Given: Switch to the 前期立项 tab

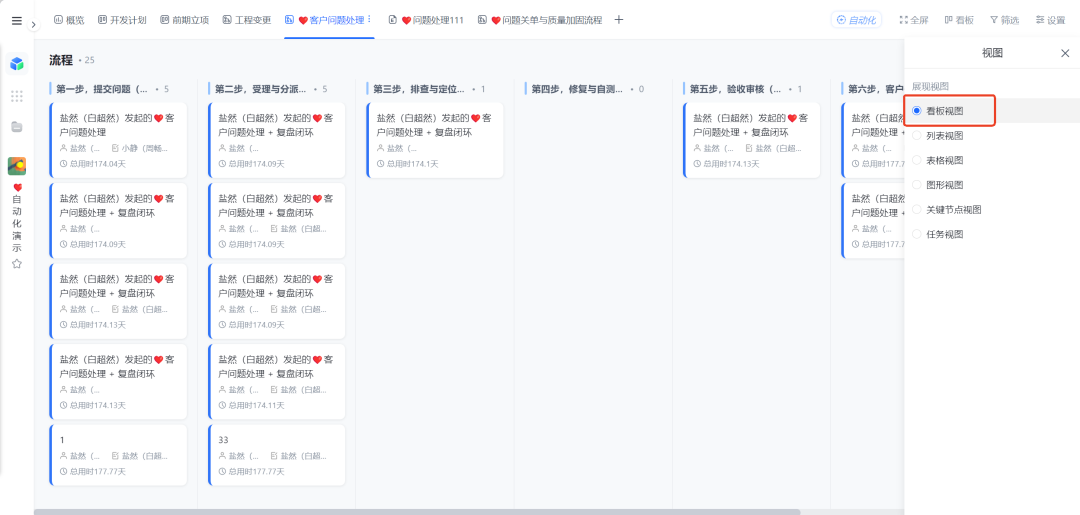Looking at the screenshot, I should [184, 20].
